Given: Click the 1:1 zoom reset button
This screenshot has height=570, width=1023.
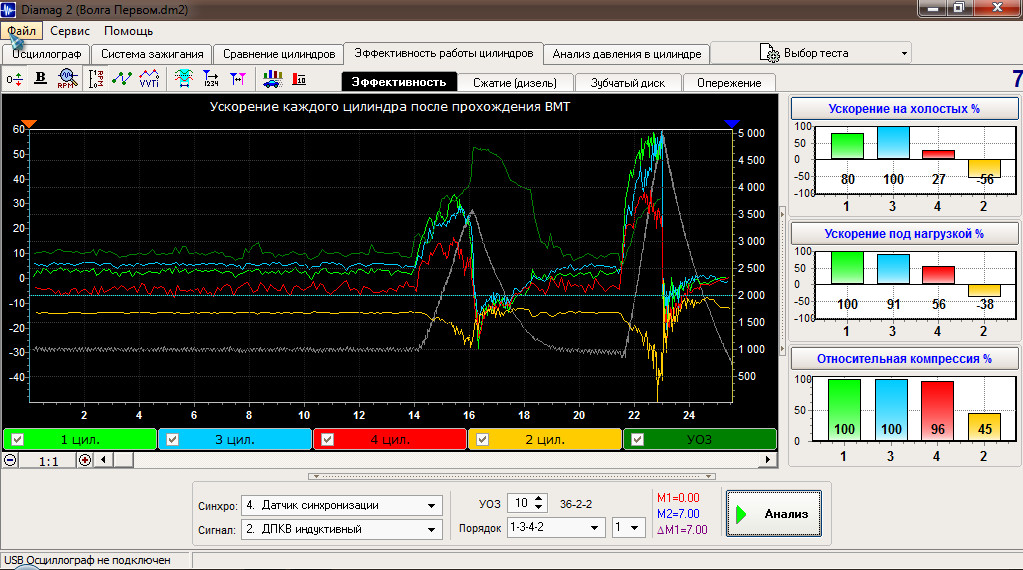Looking at the screenshot, I should [x=48, y=461].
